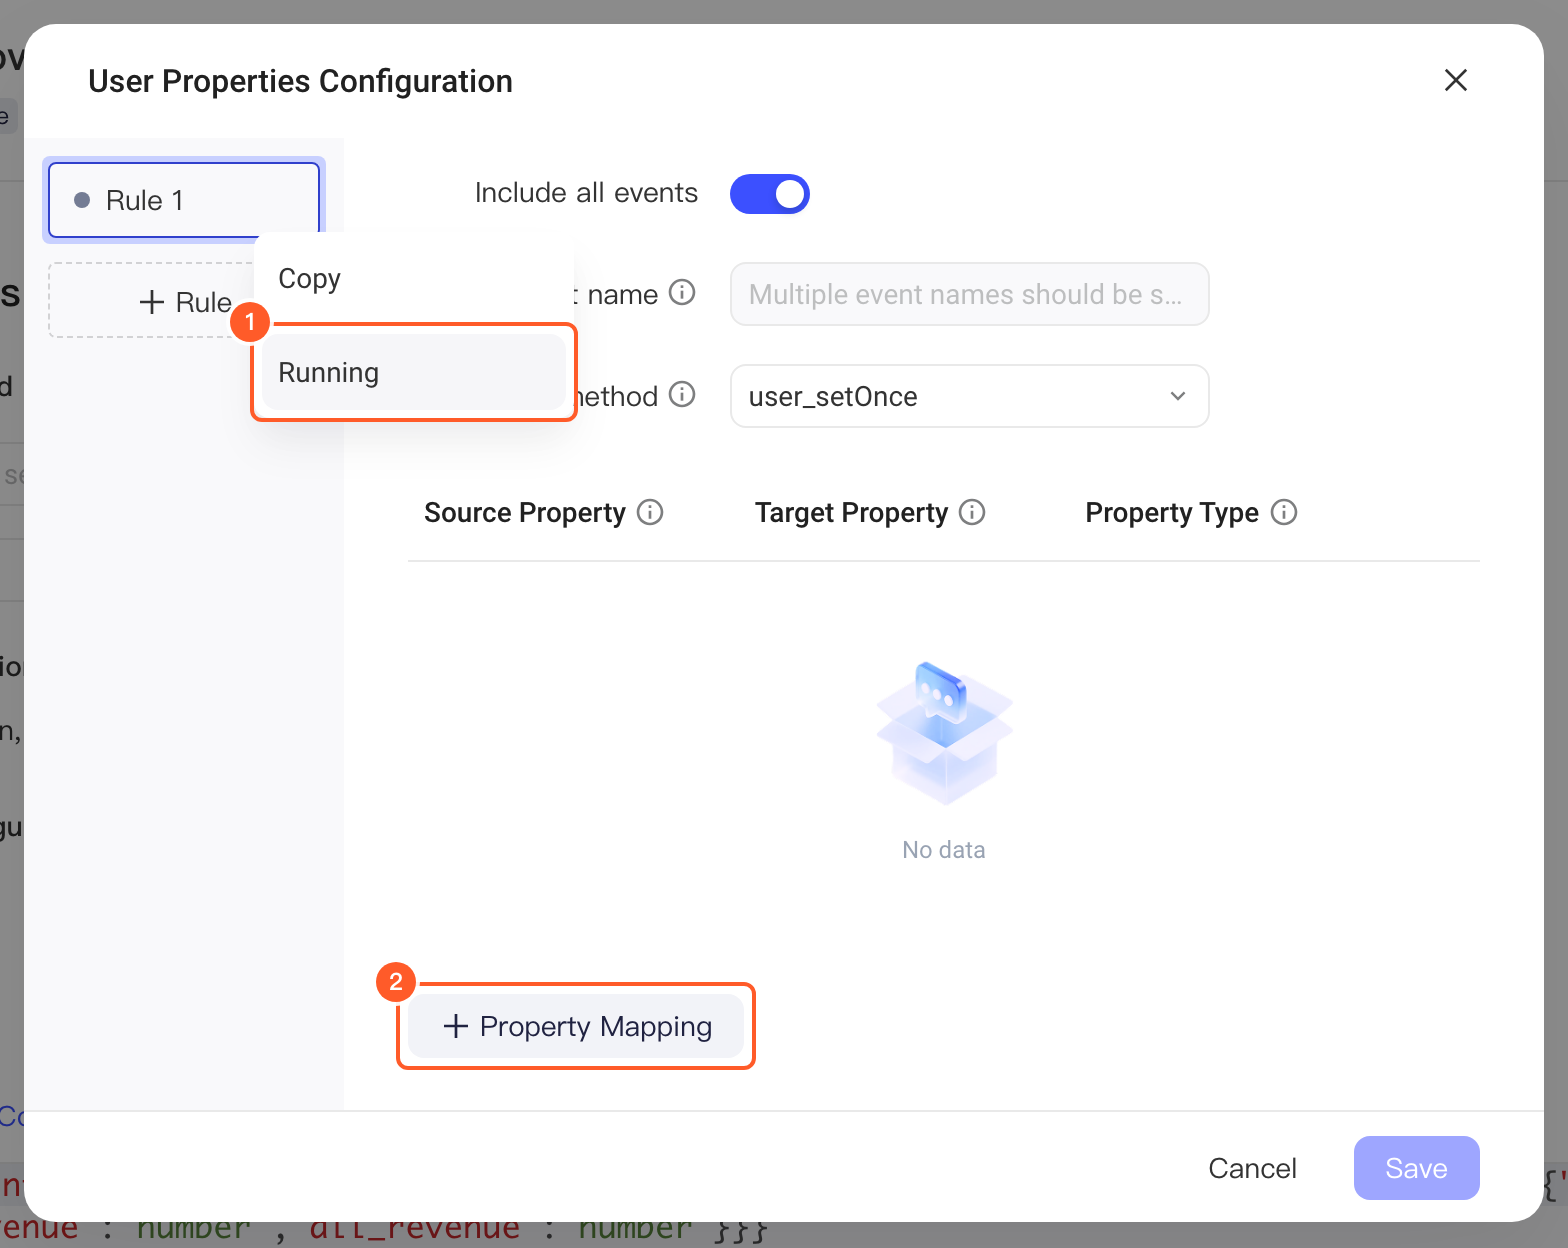Click the No data box illustration
This screenshot has height=1248, width=1568.
945,732
